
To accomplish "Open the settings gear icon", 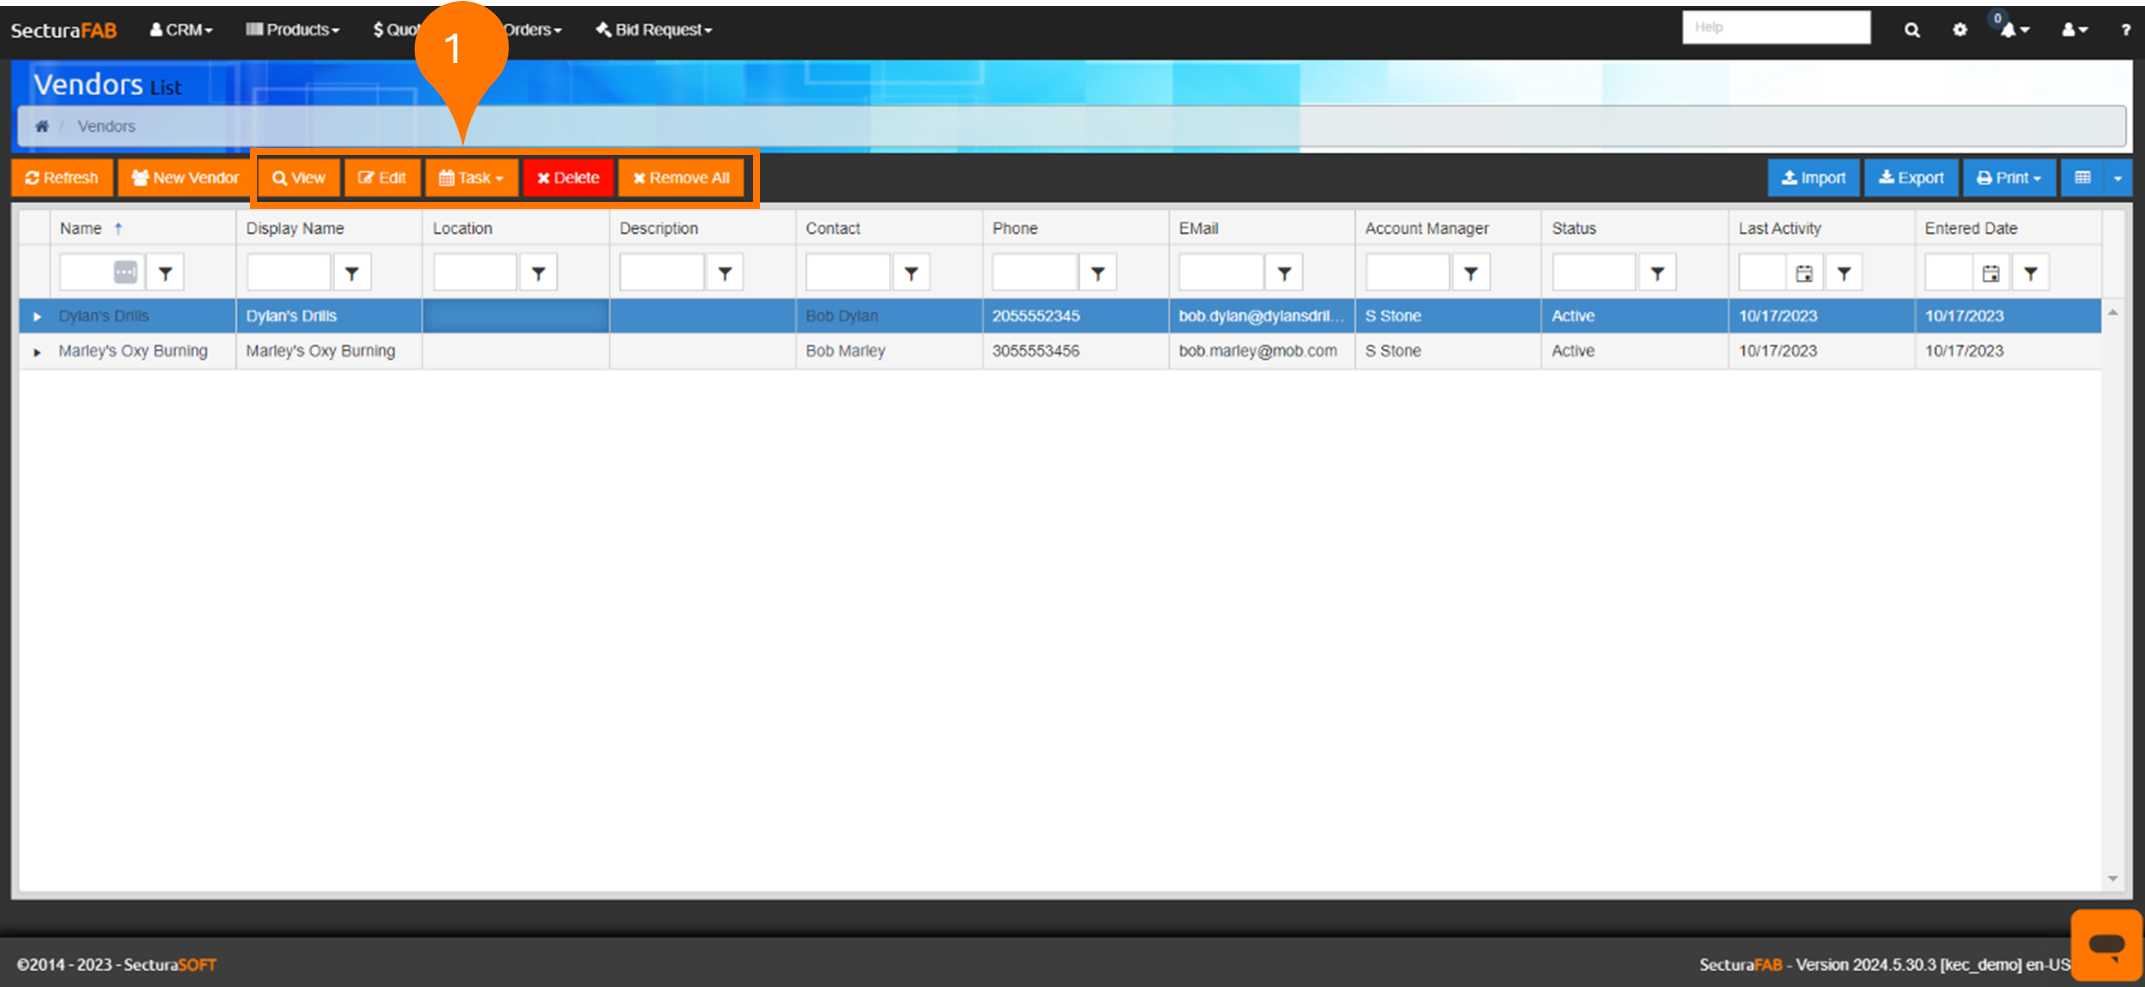I will (1959, 30).
